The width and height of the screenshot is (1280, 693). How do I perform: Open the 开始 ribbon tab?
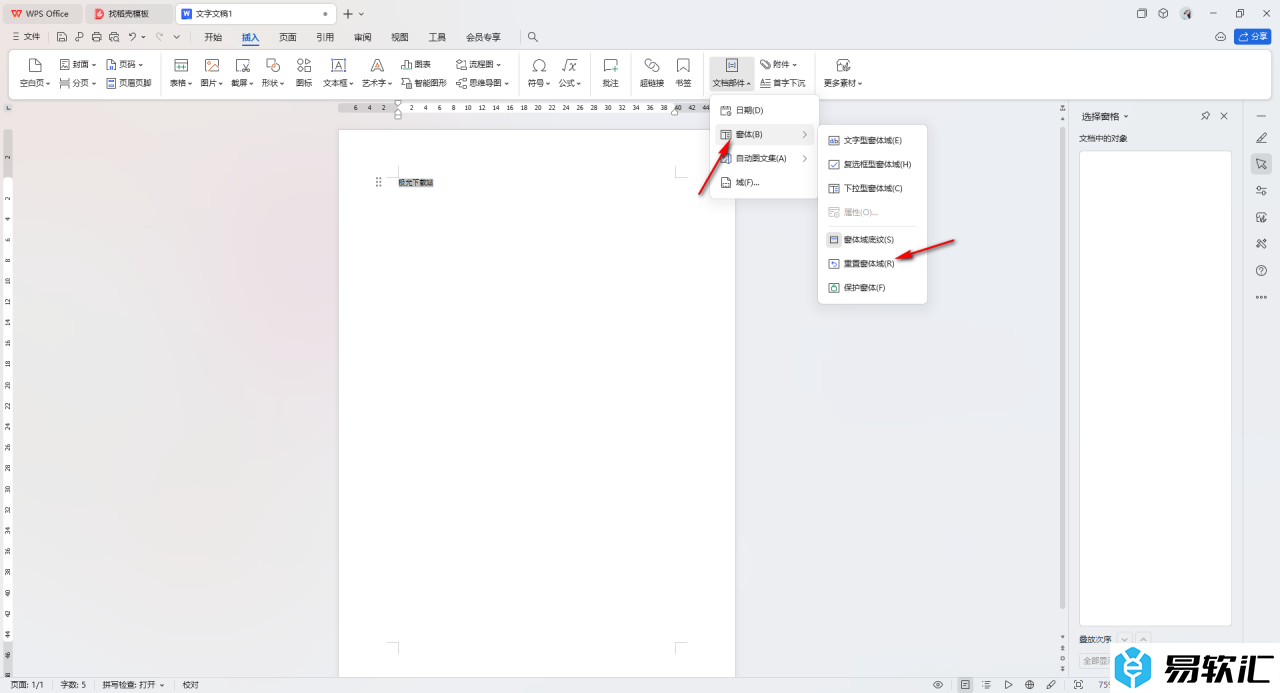pos(213,37)
